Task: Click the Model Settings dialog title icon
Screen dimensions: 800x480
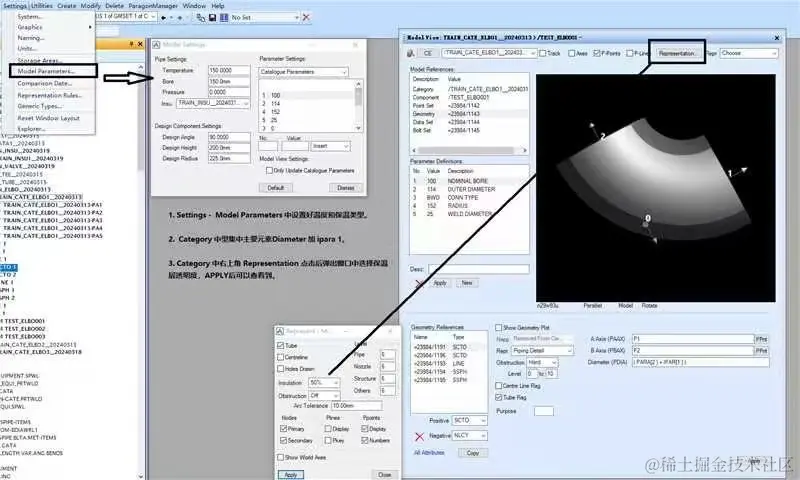Action: click(x=157, y=45)
